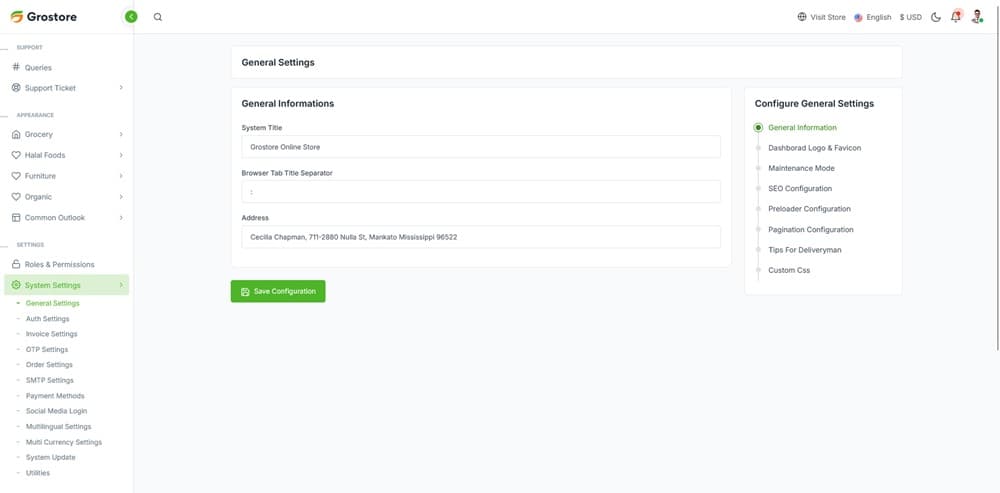This screenshot has width=1000, height=493.
Task: Click the Visit Store globe icon
Action: point(802,17)
